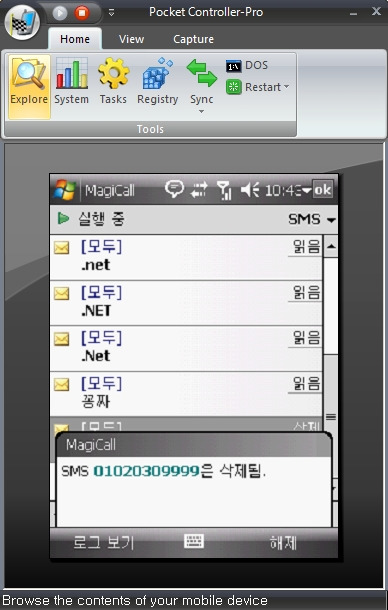The image size is (388, 610).
Task: Click the red stop button in title bar
Action: pos(82,13)
